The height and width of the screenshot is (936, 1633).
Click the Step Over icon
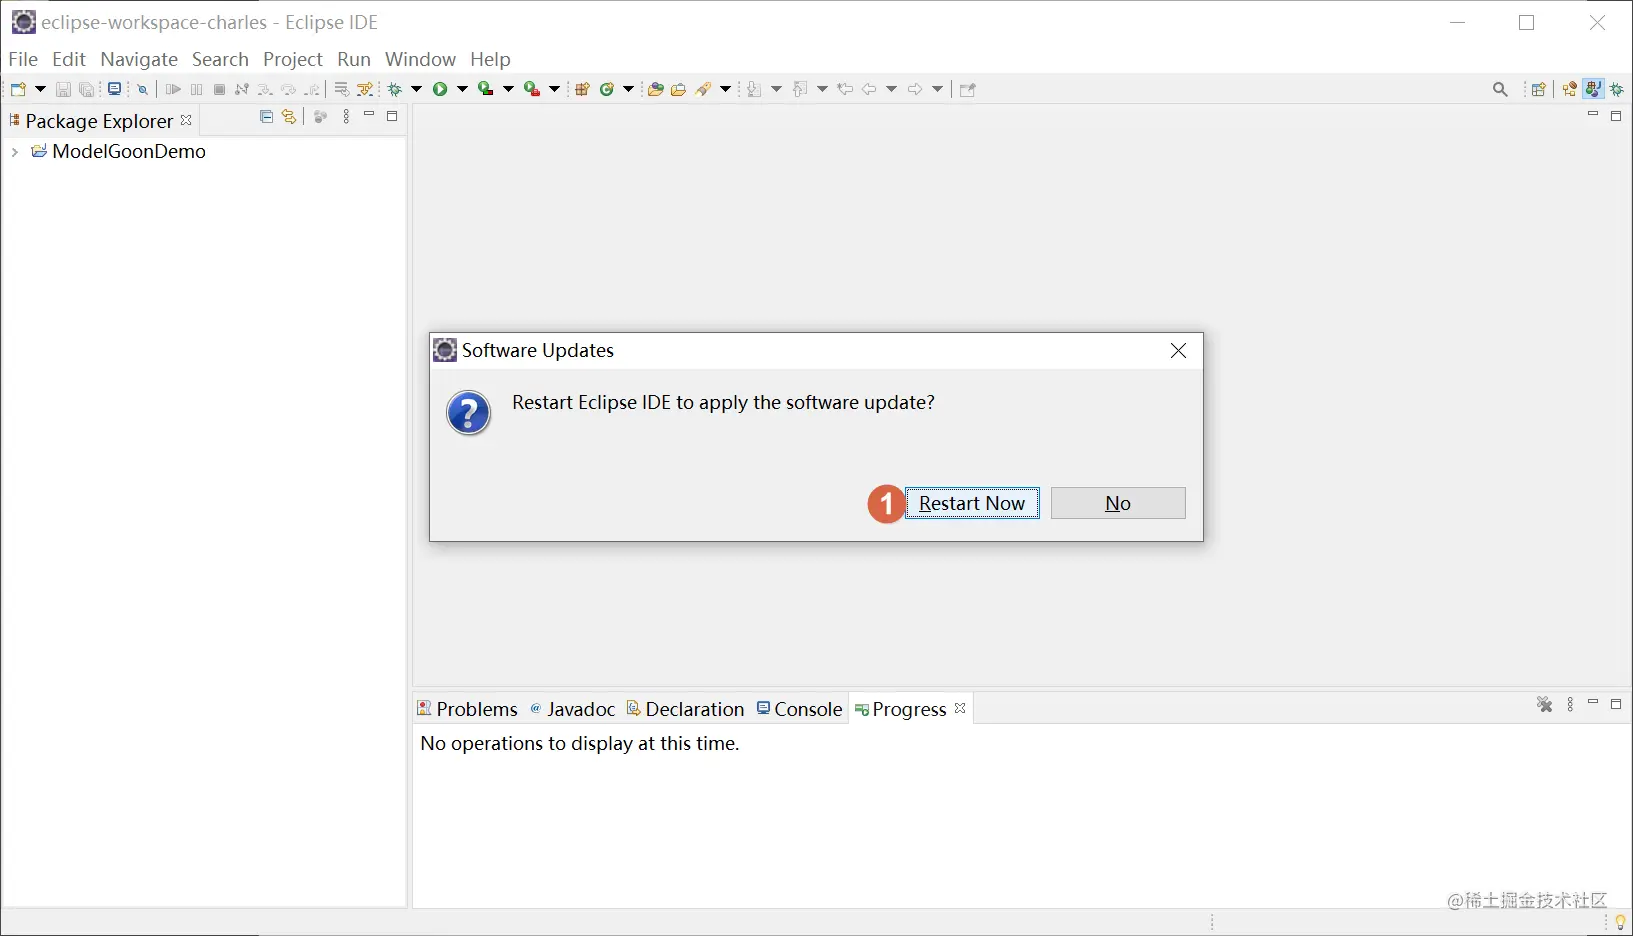click(289, 89)
